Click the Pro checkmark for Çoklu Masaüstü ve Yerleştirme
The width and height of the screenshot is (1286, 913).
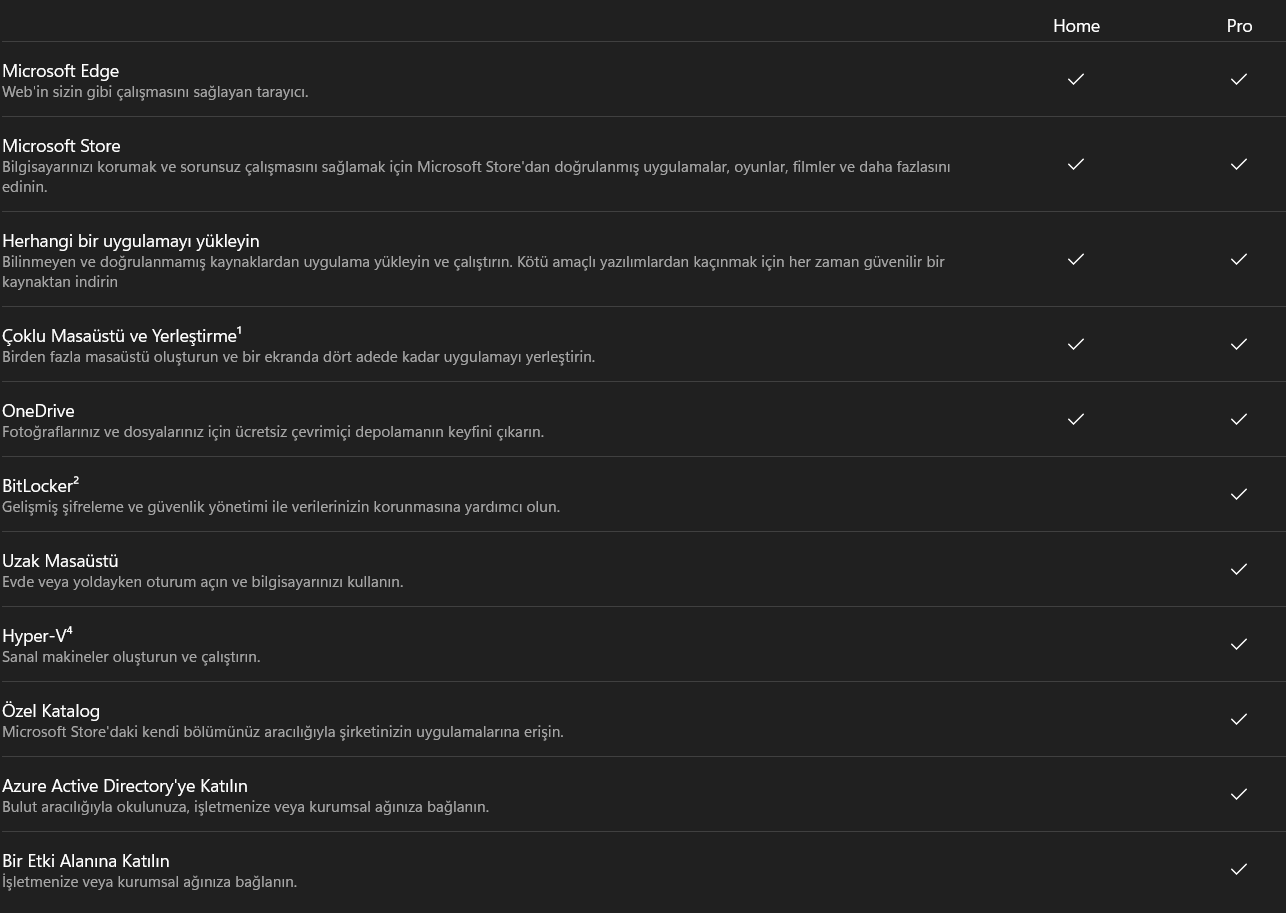(x=1239, y=344)
